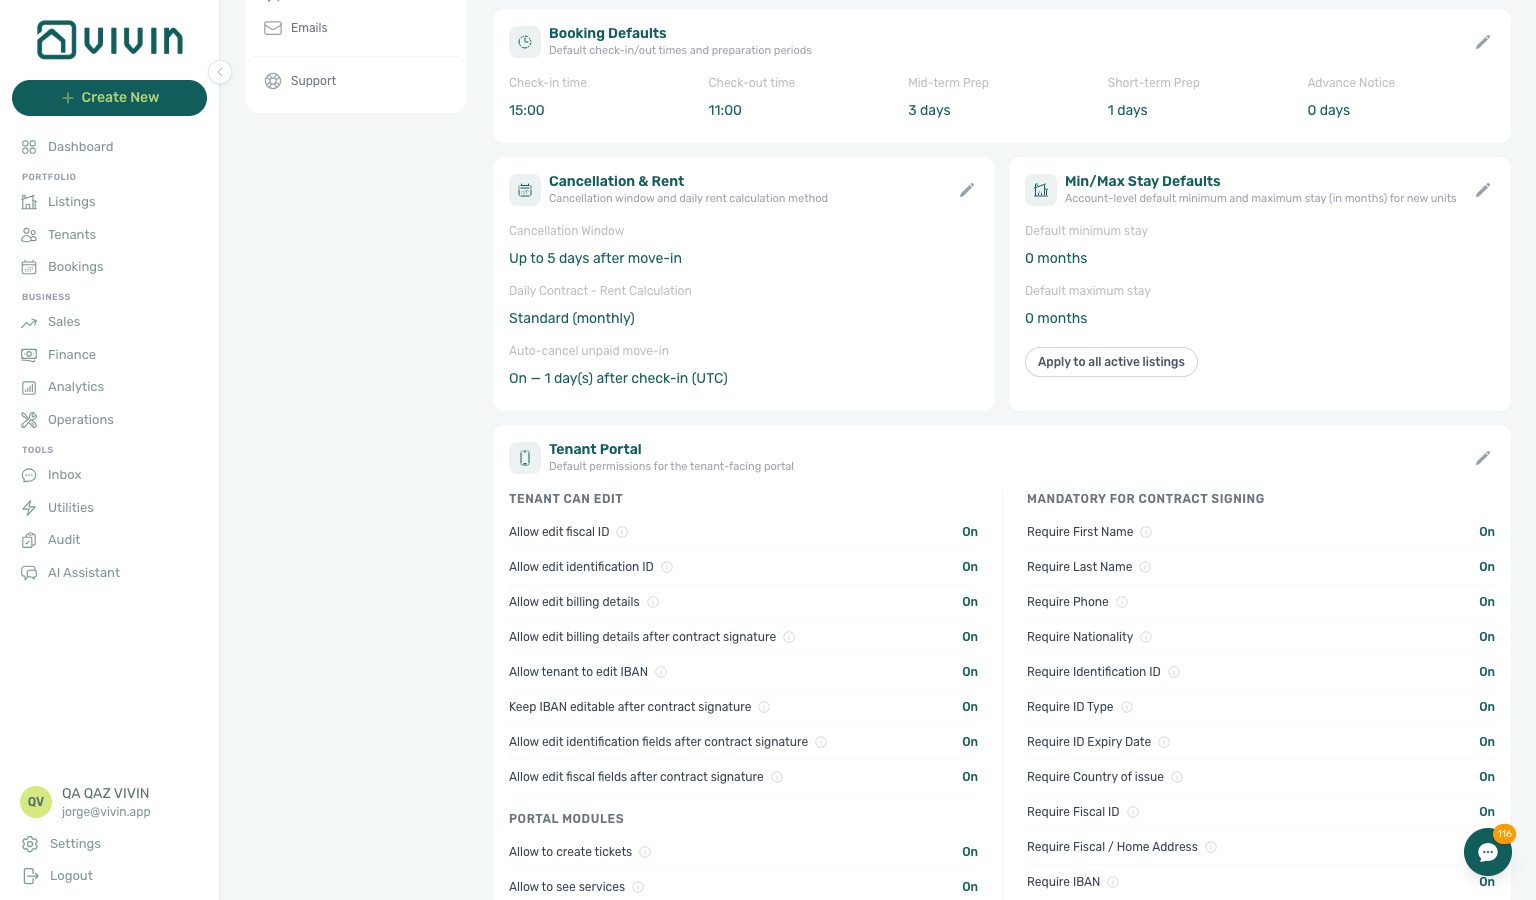Click info icon beside Allow tenant to edit IBAN

[x=661, y=672]
